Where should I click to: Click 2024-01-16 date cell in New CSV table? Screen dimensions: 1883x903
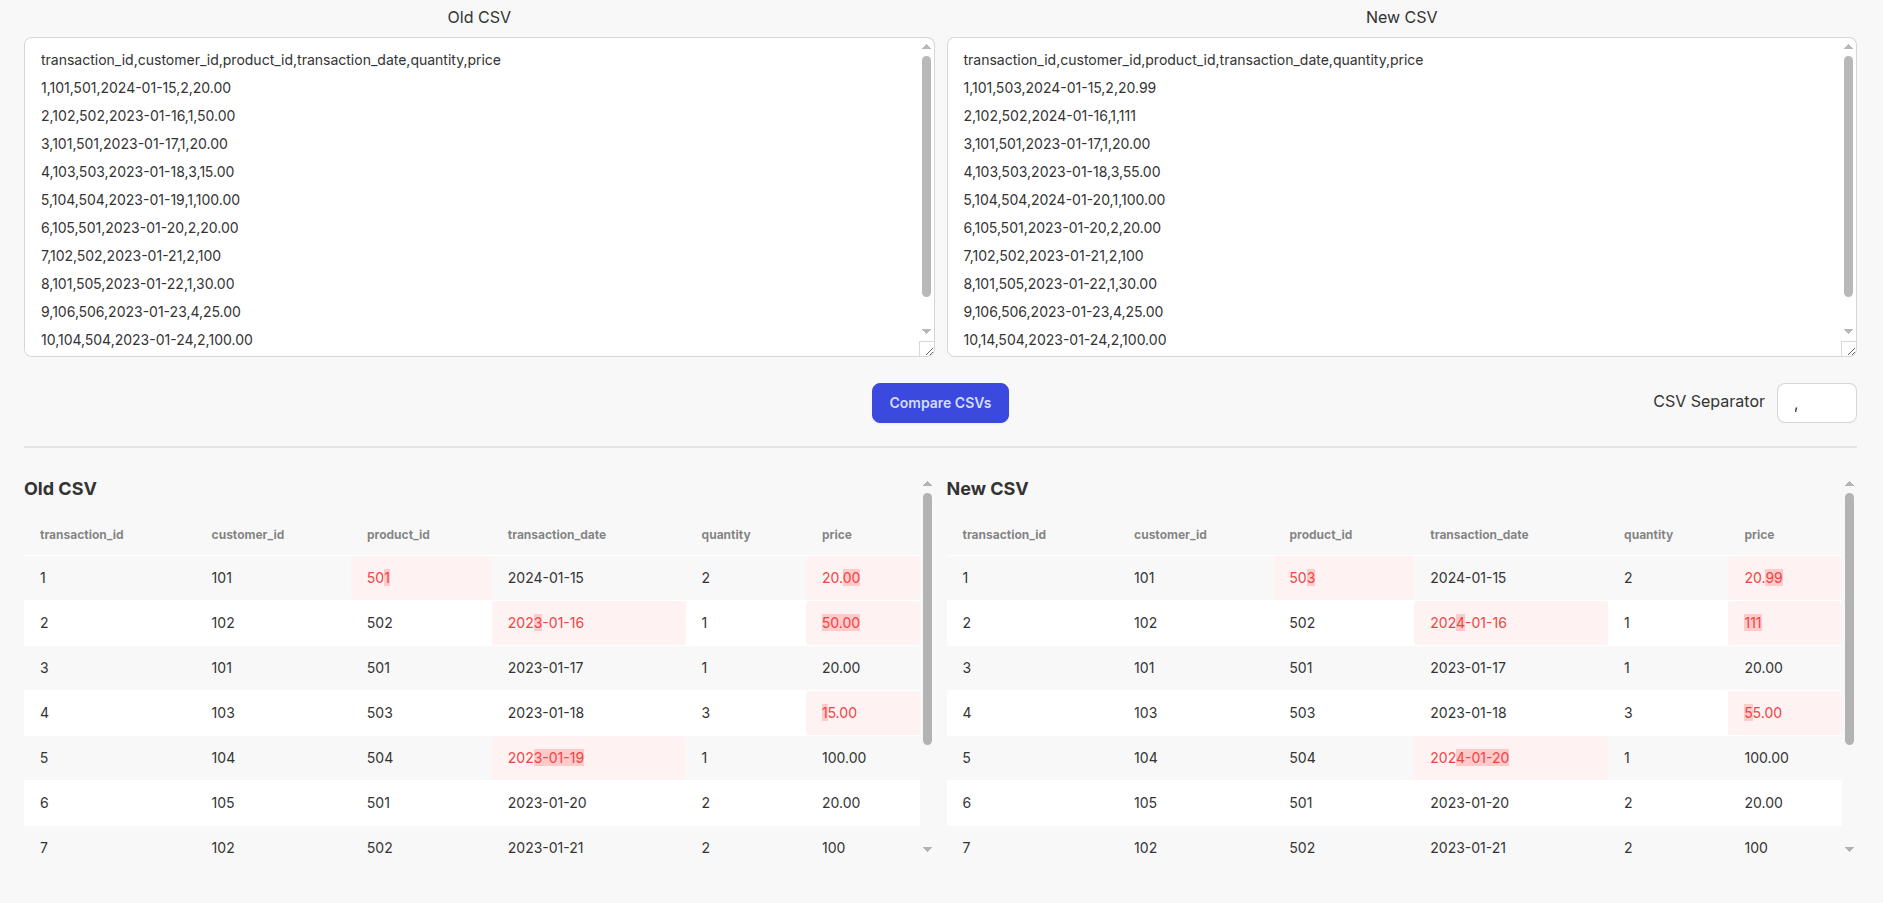pyautogui.click(x=1511, y=623)
